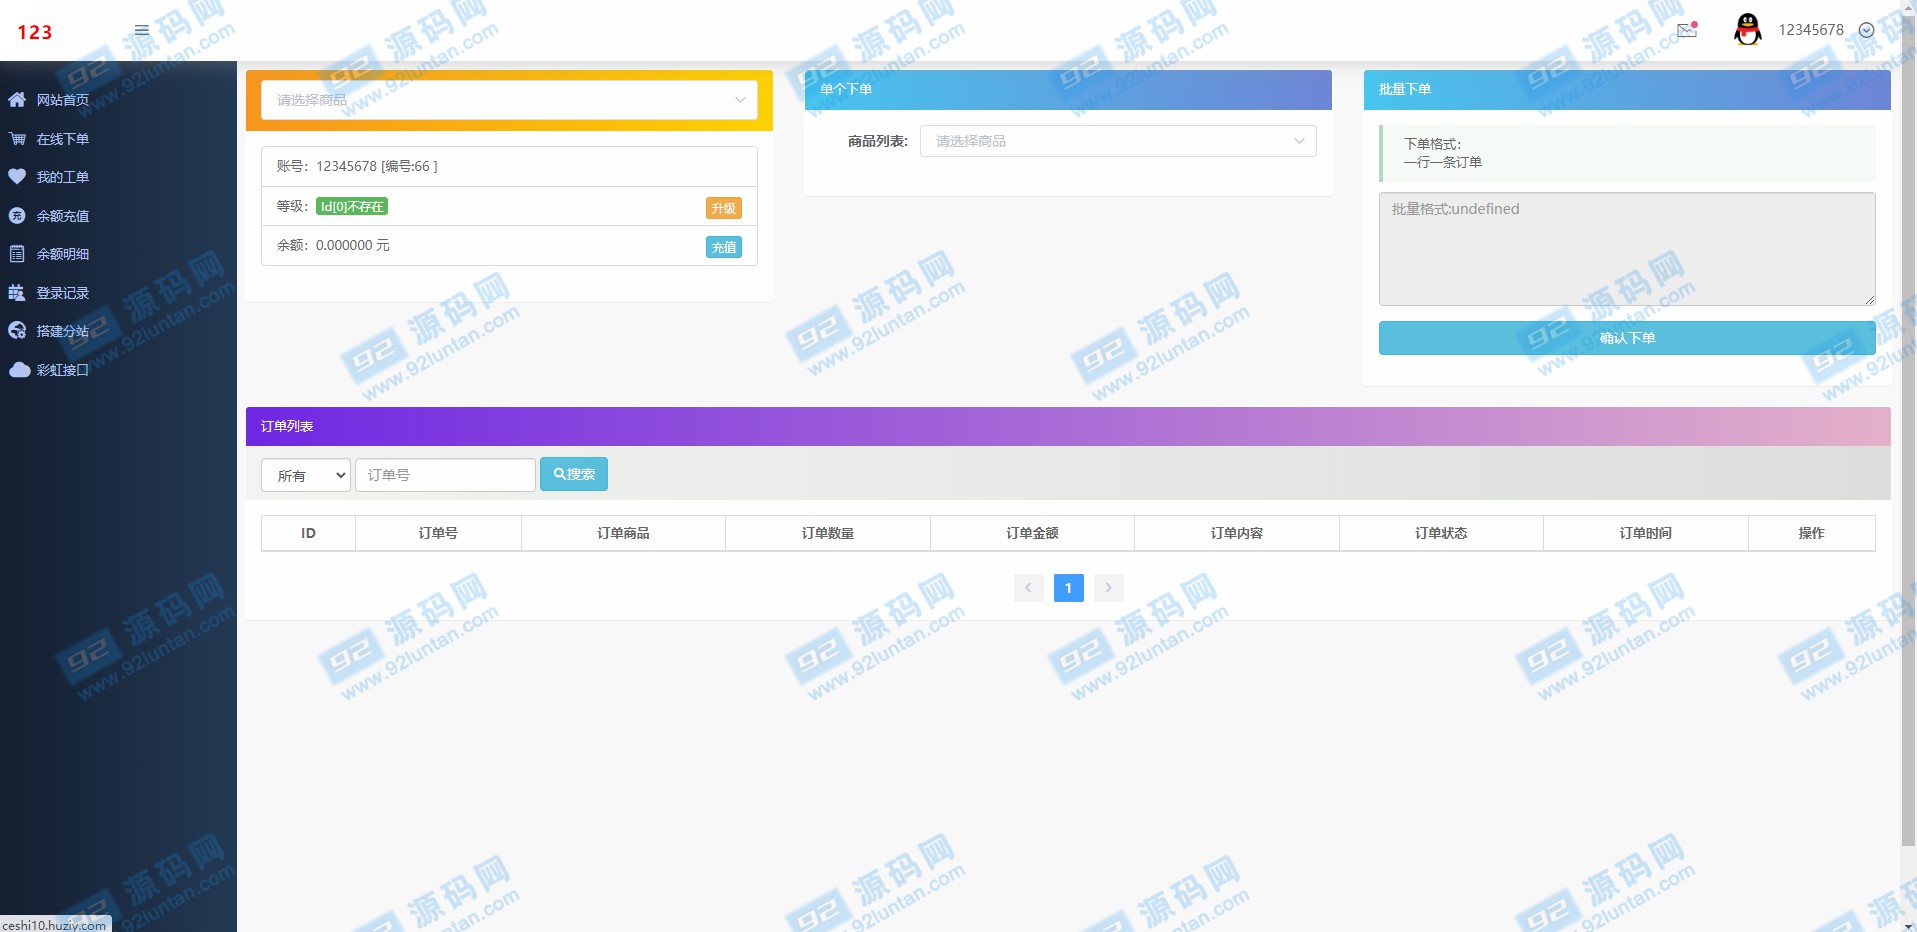Image resolution: width=1917 pixels, height=932 pixels.
Task: Select page 1 in pagination
Action: 1068,587
